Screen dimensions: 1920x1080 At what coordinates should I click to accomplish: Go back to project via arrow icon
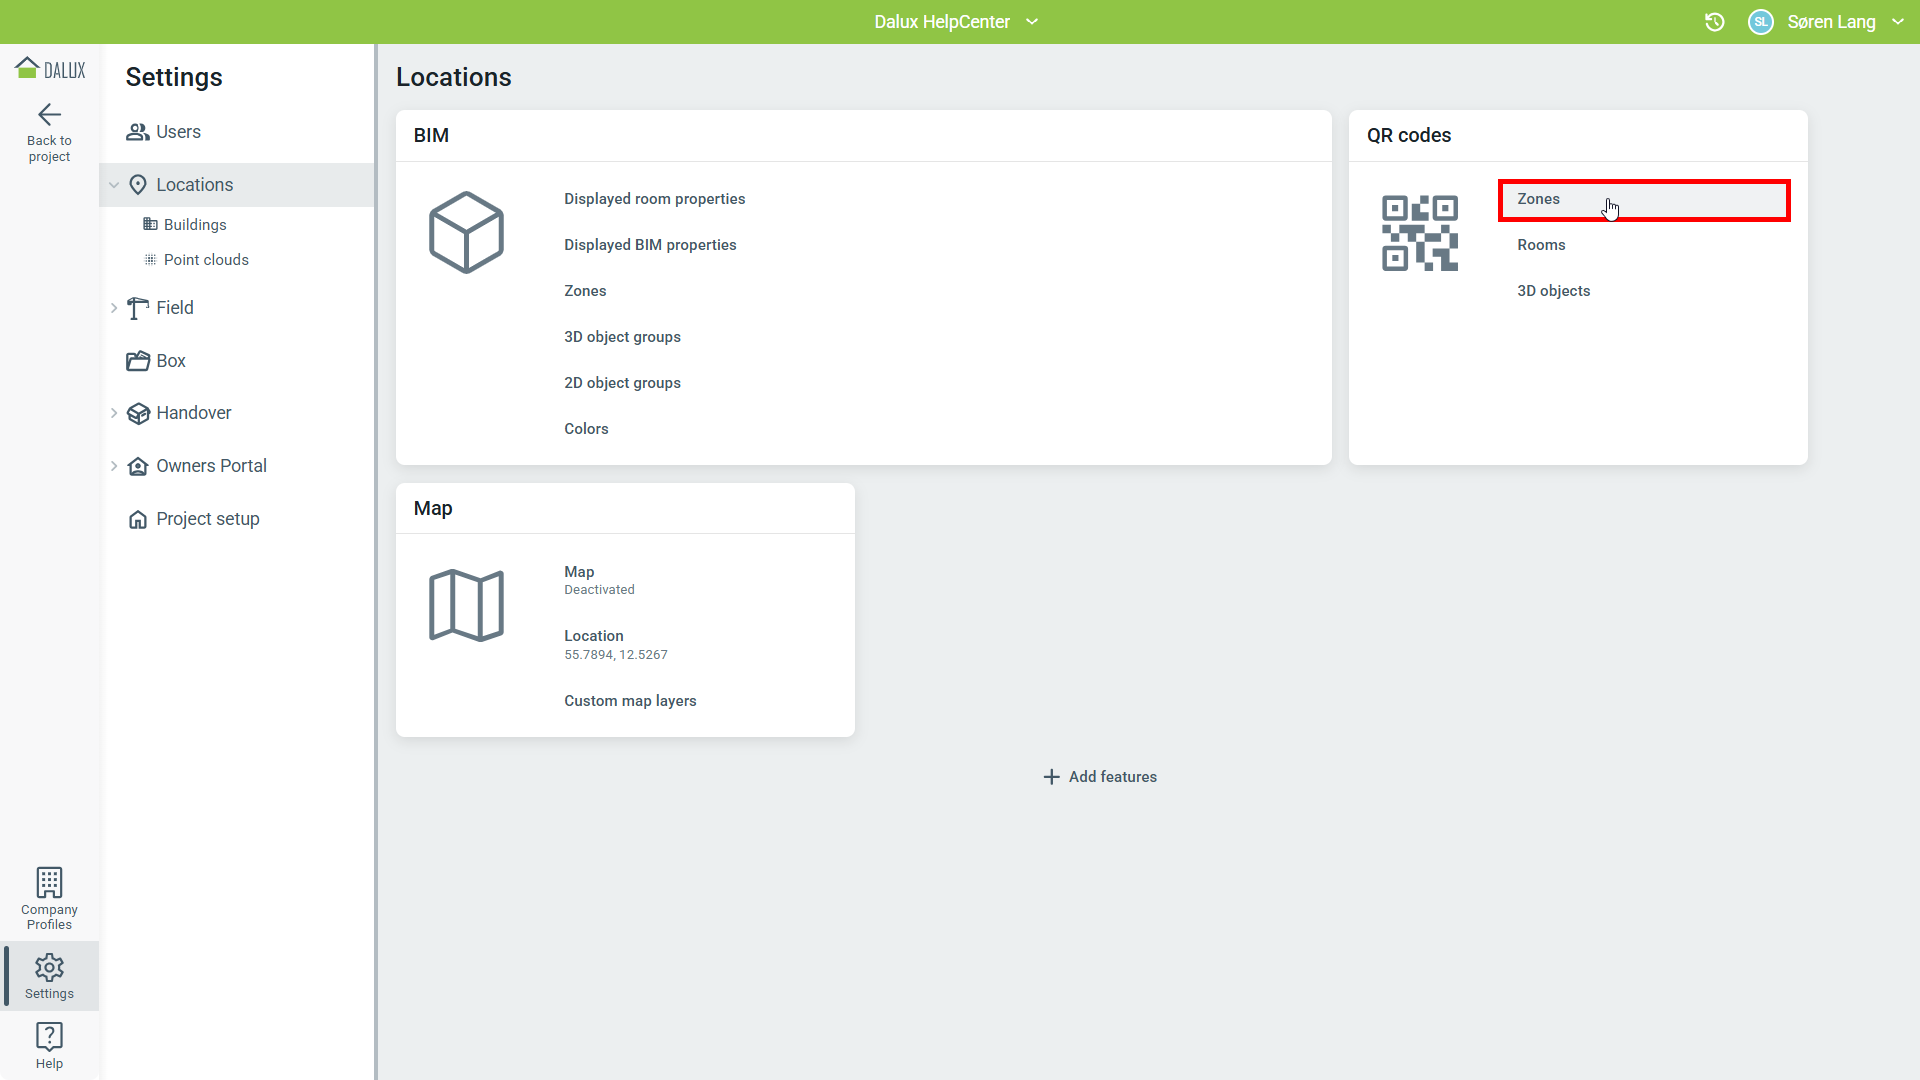point(49,115)
